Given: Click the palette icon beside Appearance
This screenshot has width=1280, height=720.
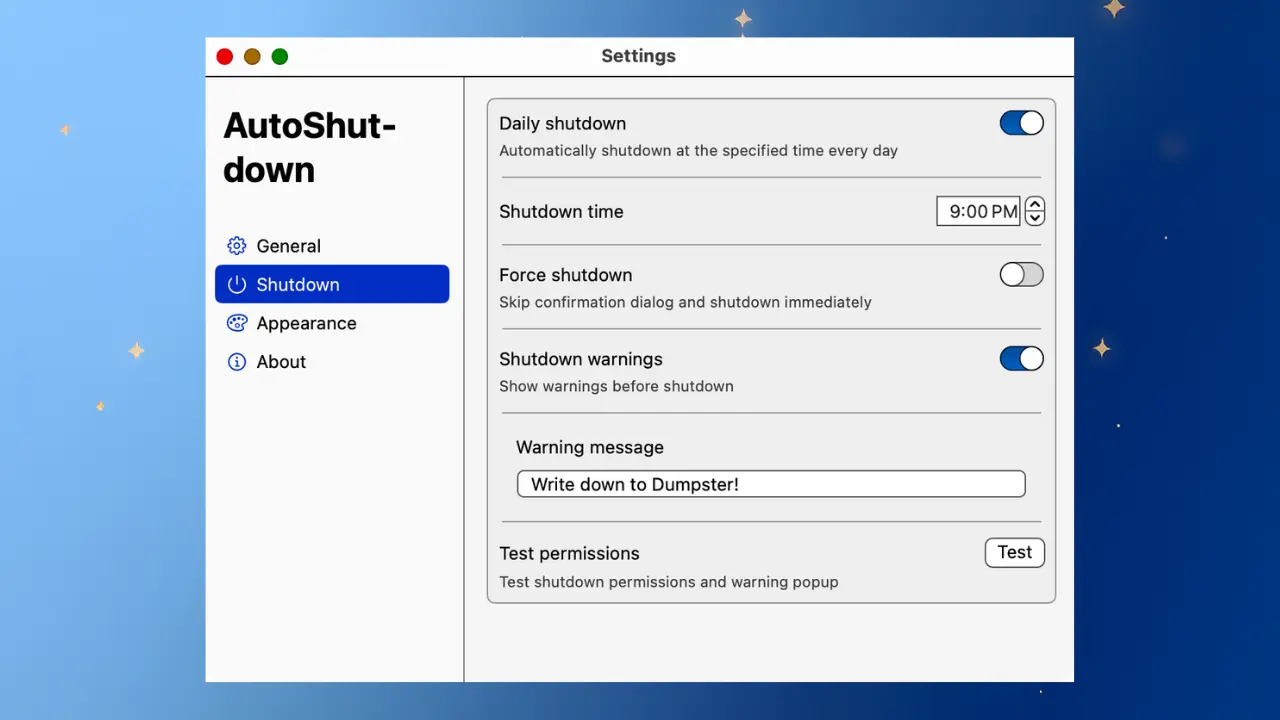Looking at the screenshot, I should point(236,323).
